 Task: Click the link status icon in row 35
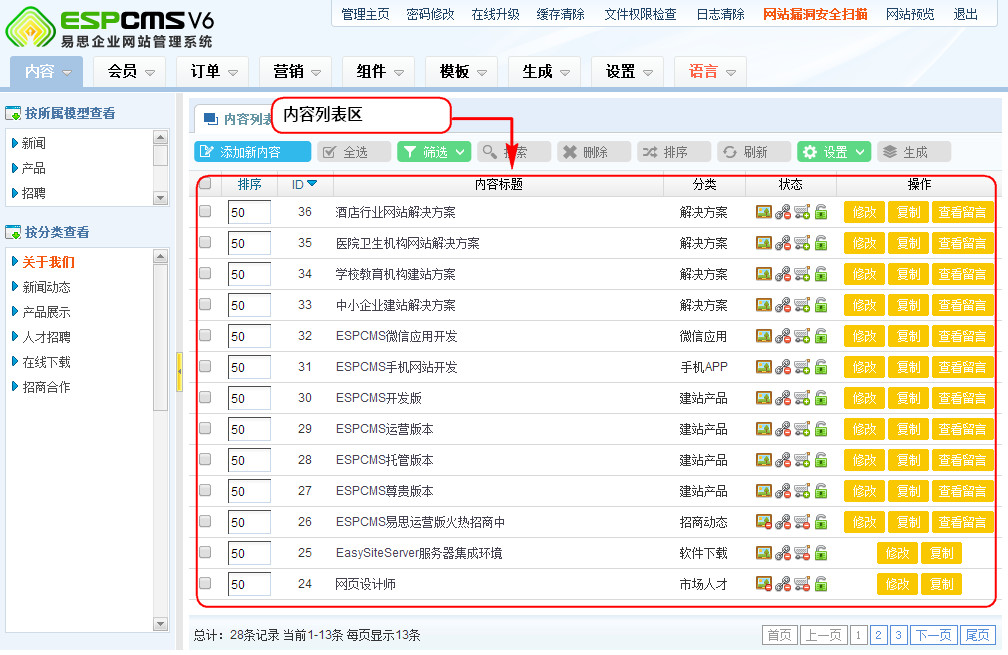point(782,243)
